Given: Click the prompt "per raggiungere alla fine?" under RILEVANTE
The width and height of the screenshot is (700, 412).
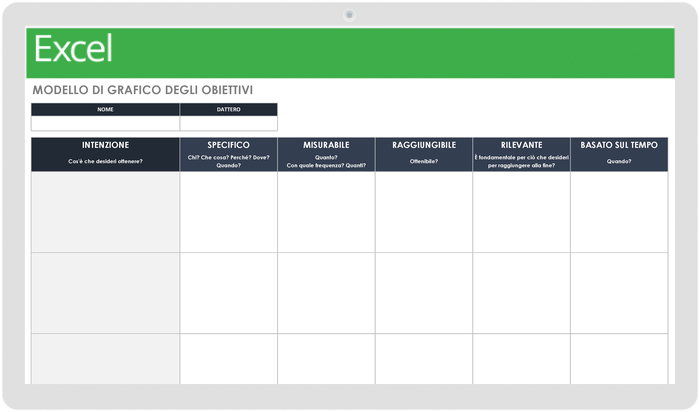Looking at the screenshot, I should click(x=521, y=166).
